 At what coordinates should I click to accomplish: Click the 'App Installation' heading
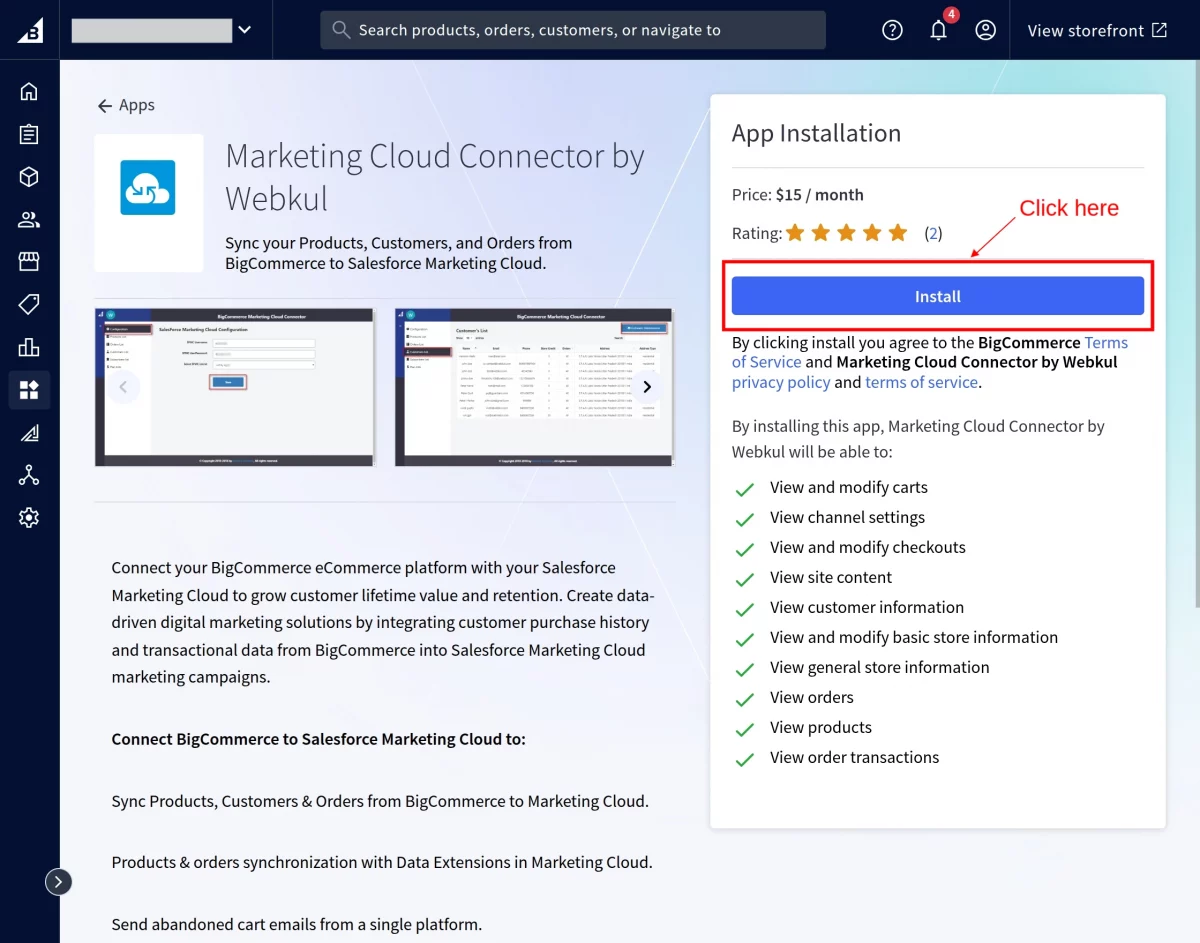click(816, 133)
